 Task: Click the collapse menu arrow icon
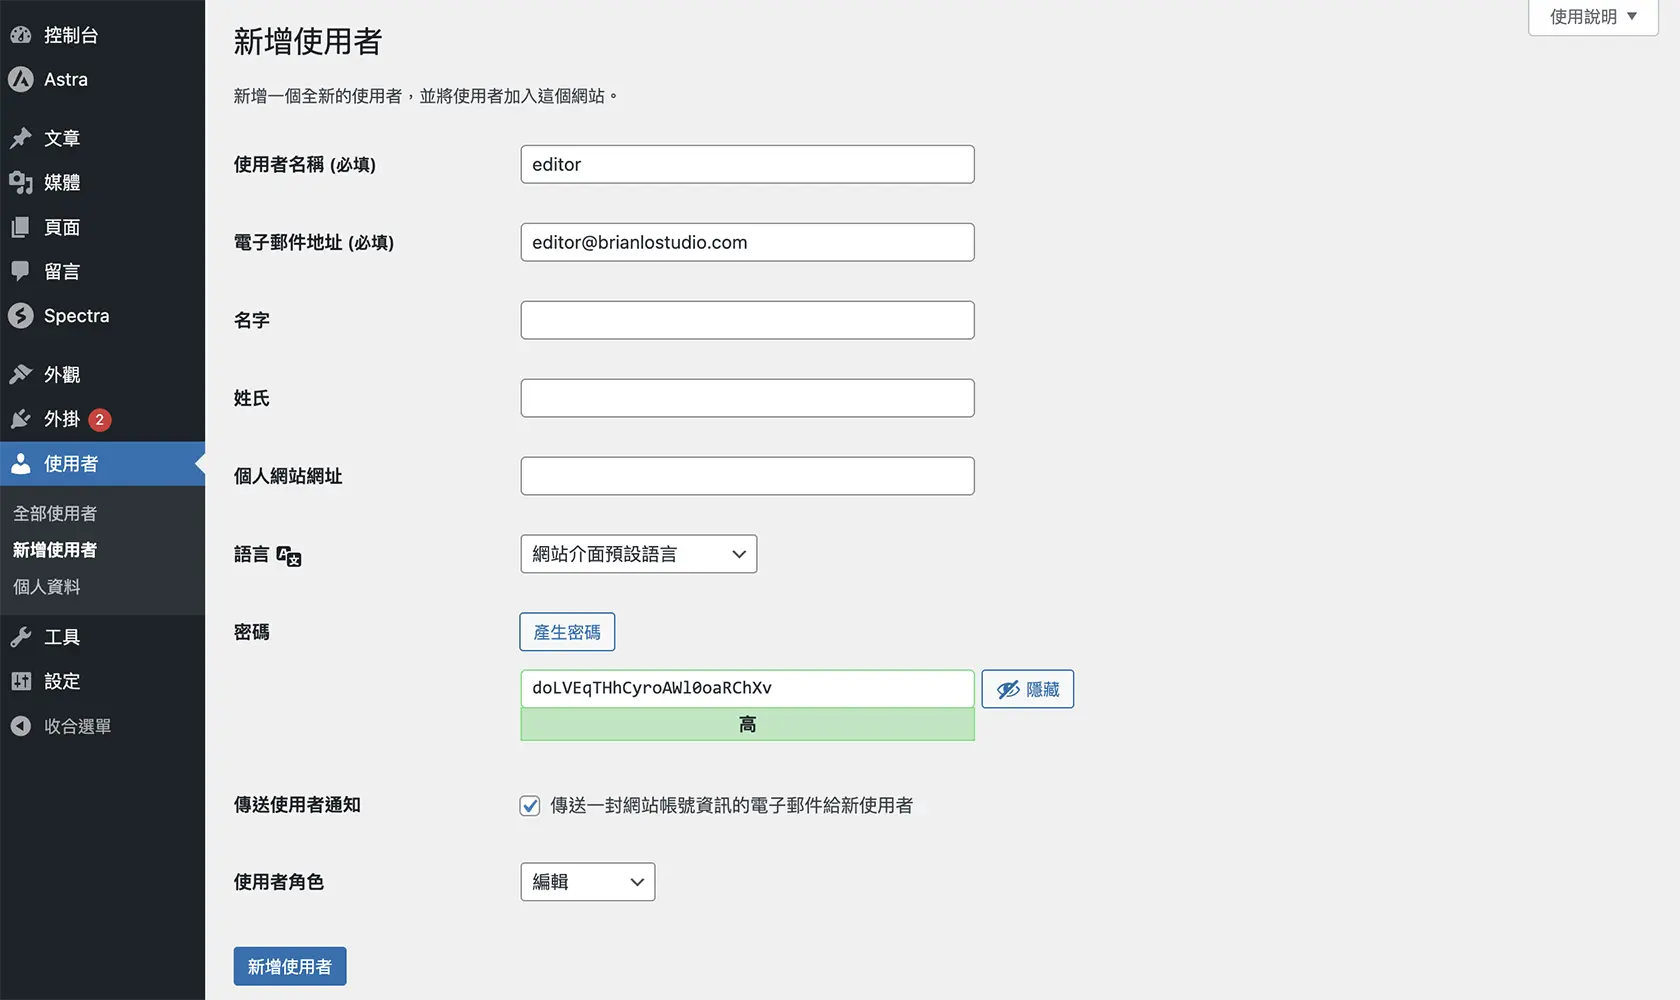[21, 726]
